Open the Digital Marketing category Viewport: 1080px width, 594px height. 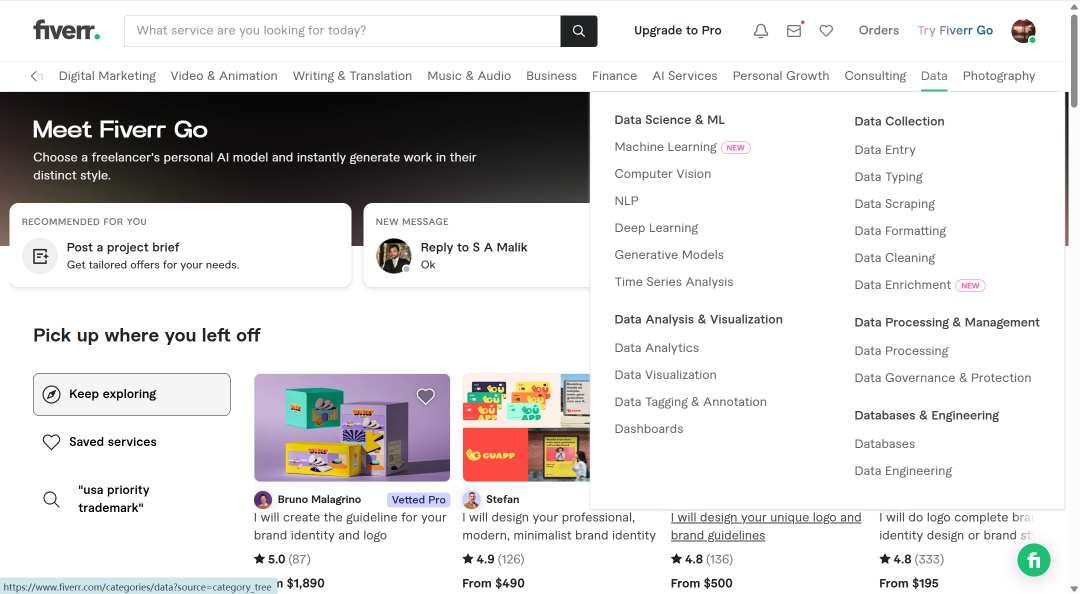107,76
